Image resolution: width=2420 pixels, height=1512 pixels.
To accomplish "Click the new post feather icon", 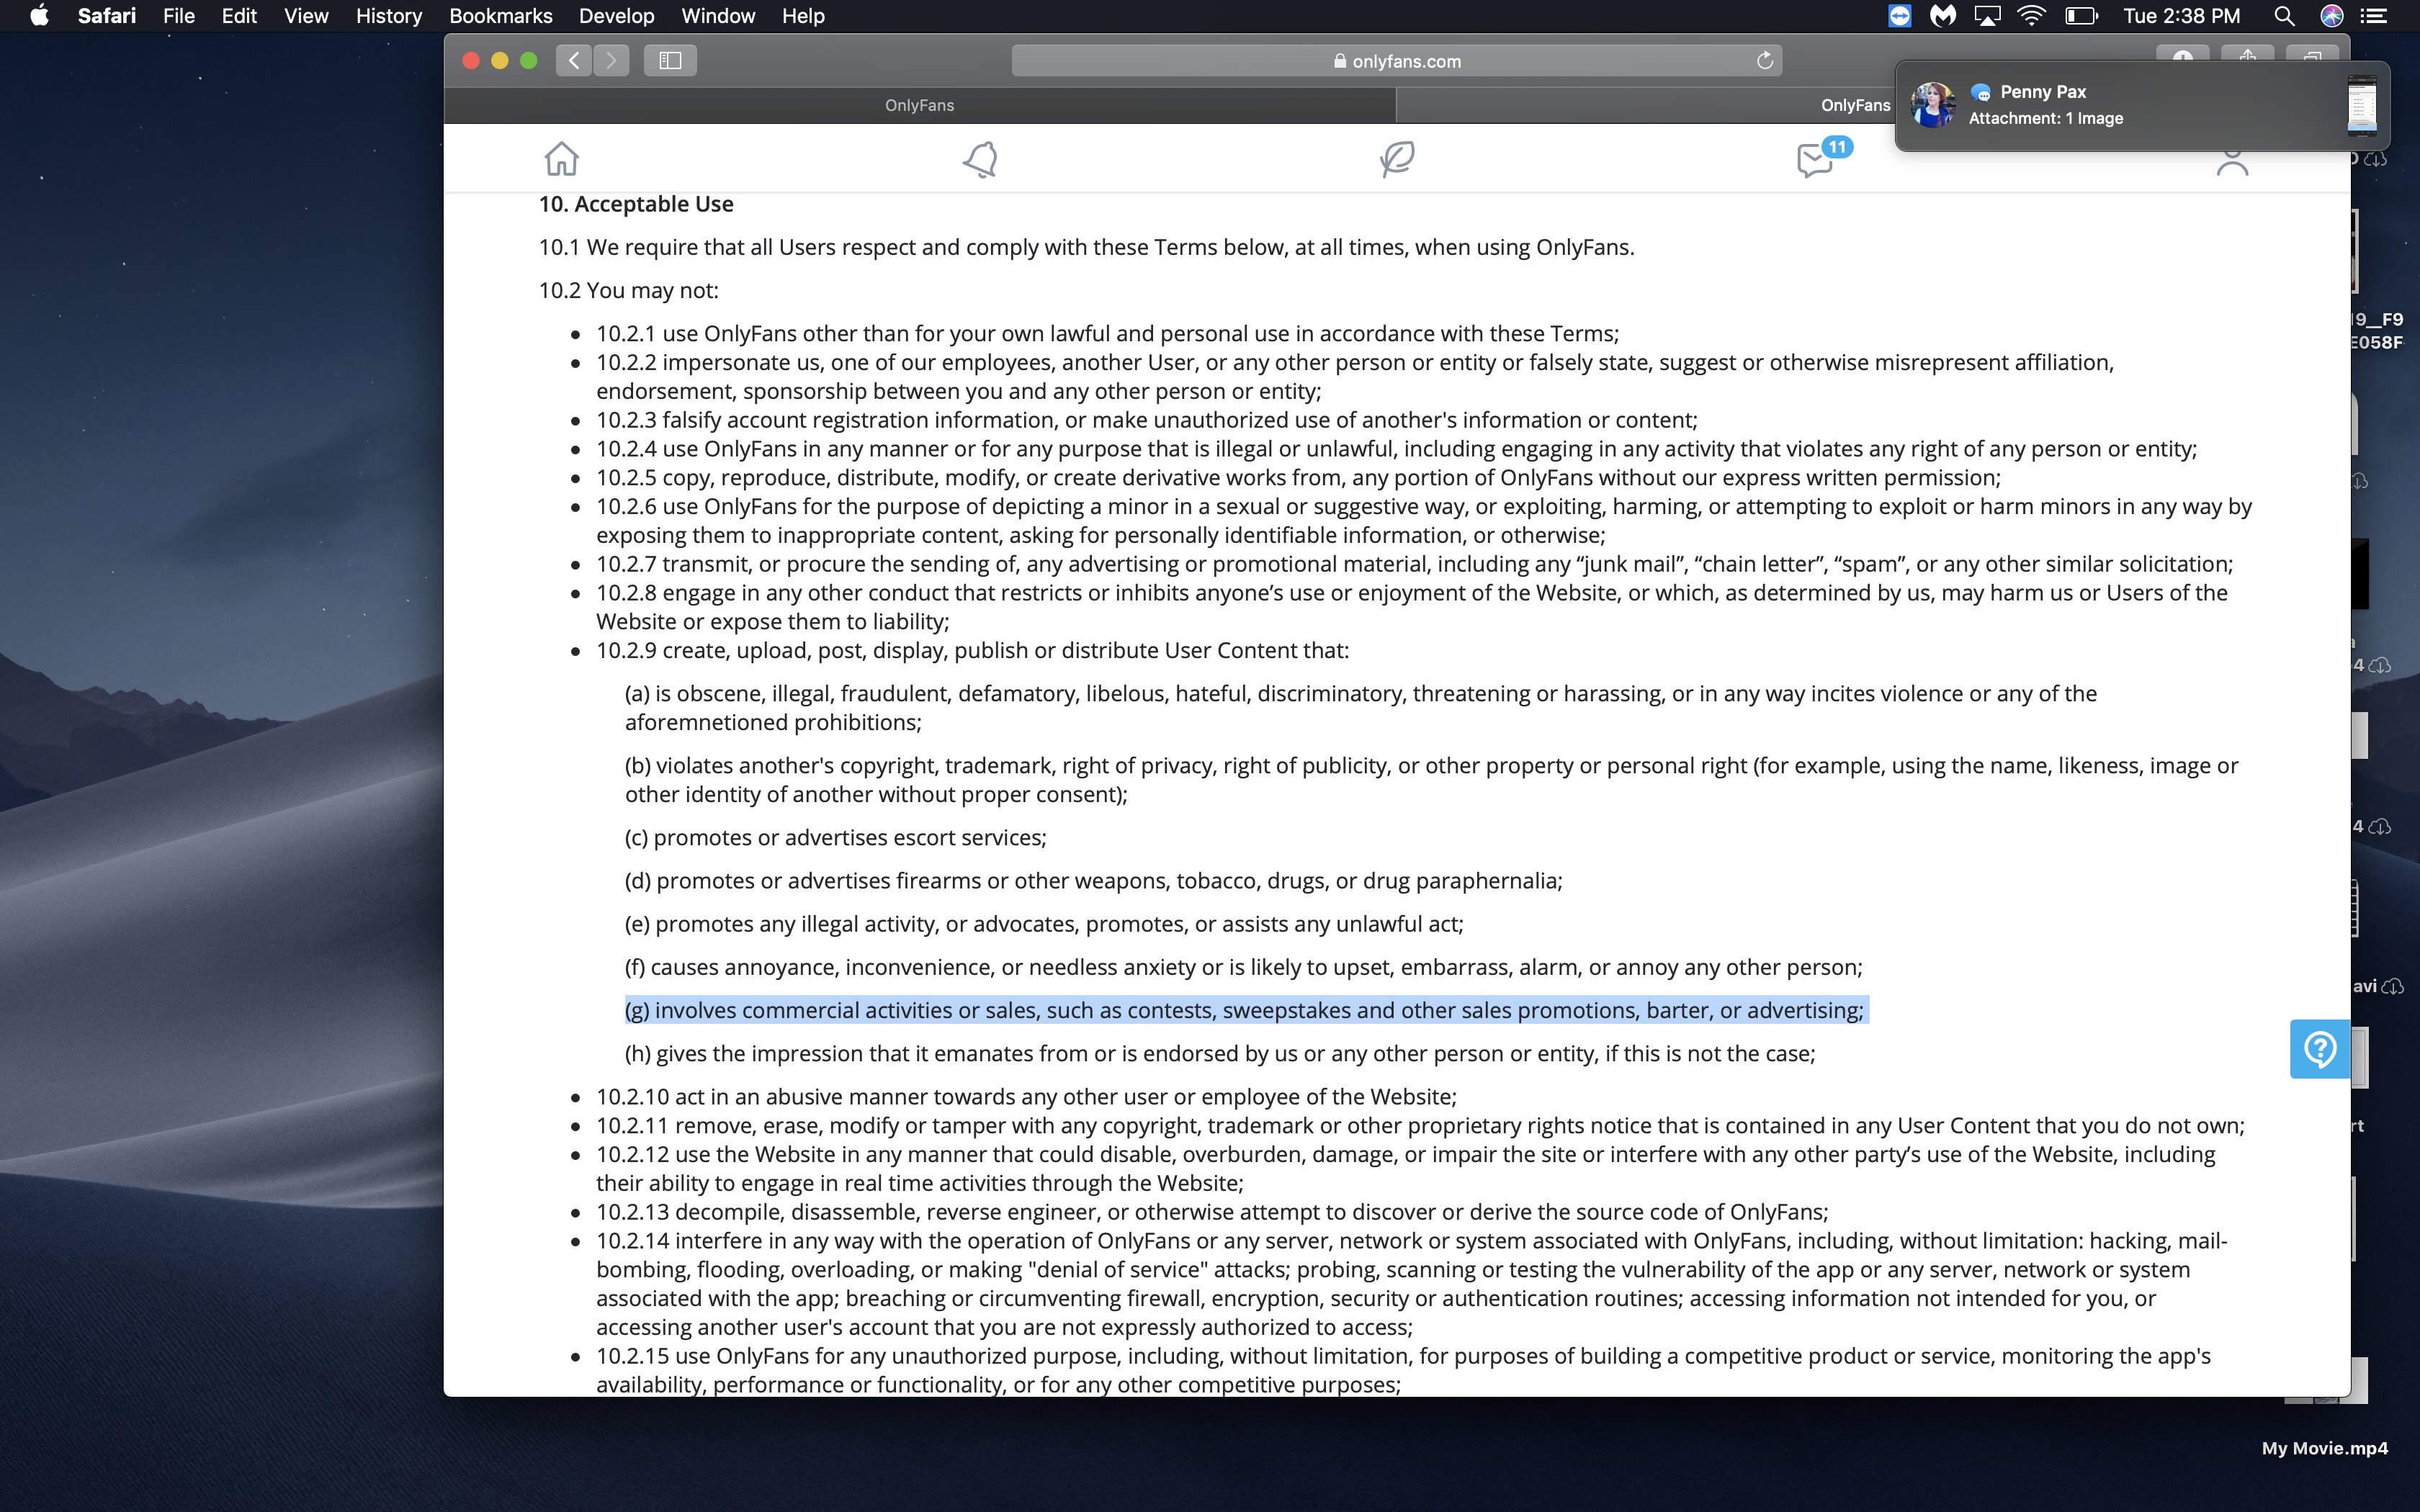I will [1397, 159].
